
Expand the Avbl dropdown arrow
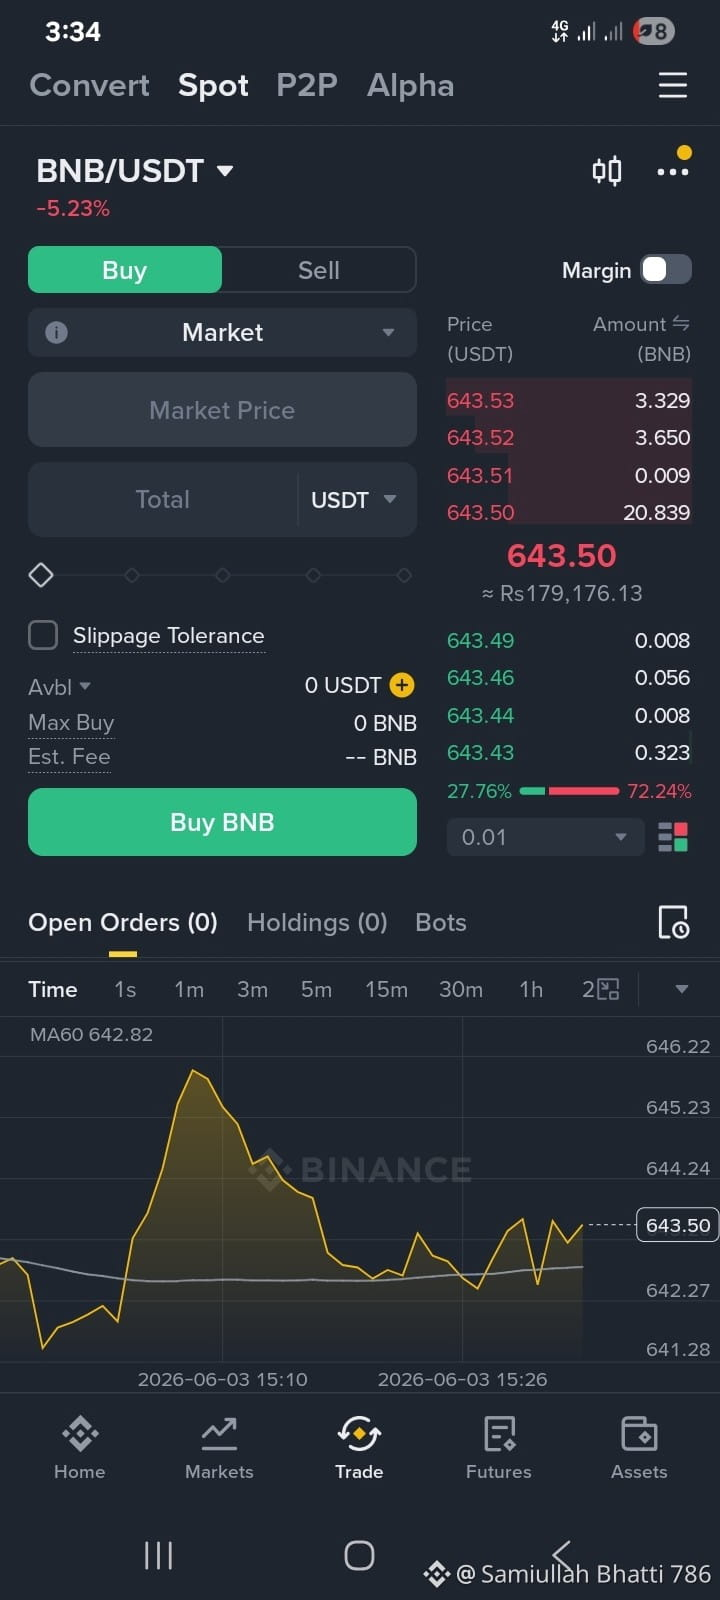point(85,686)
